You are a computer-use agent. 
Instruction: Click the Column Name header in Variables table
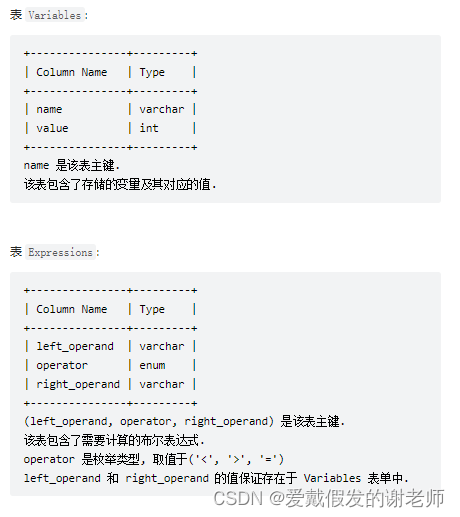[x=72, y=72]
